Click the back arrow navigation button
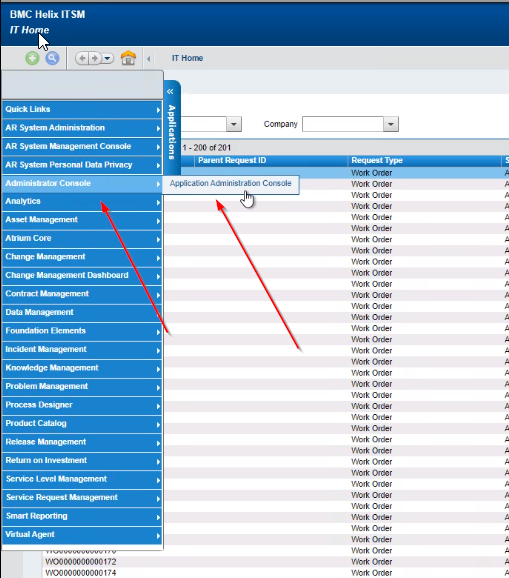Screen dimensions: 509x578 pyautogui.click(x=82, y=58)
